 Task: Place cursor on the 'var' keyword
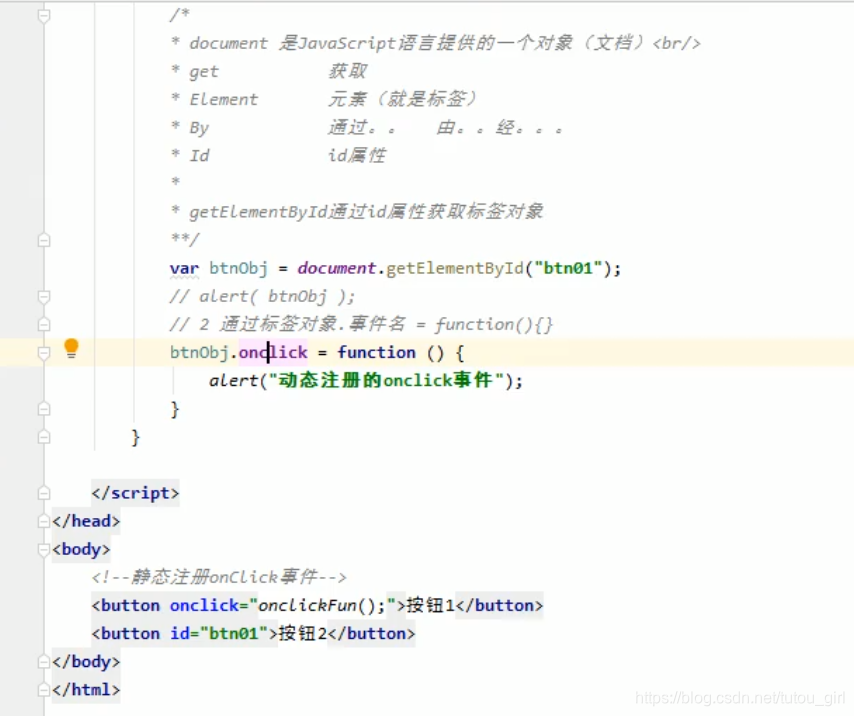click(x=184, y=268)
